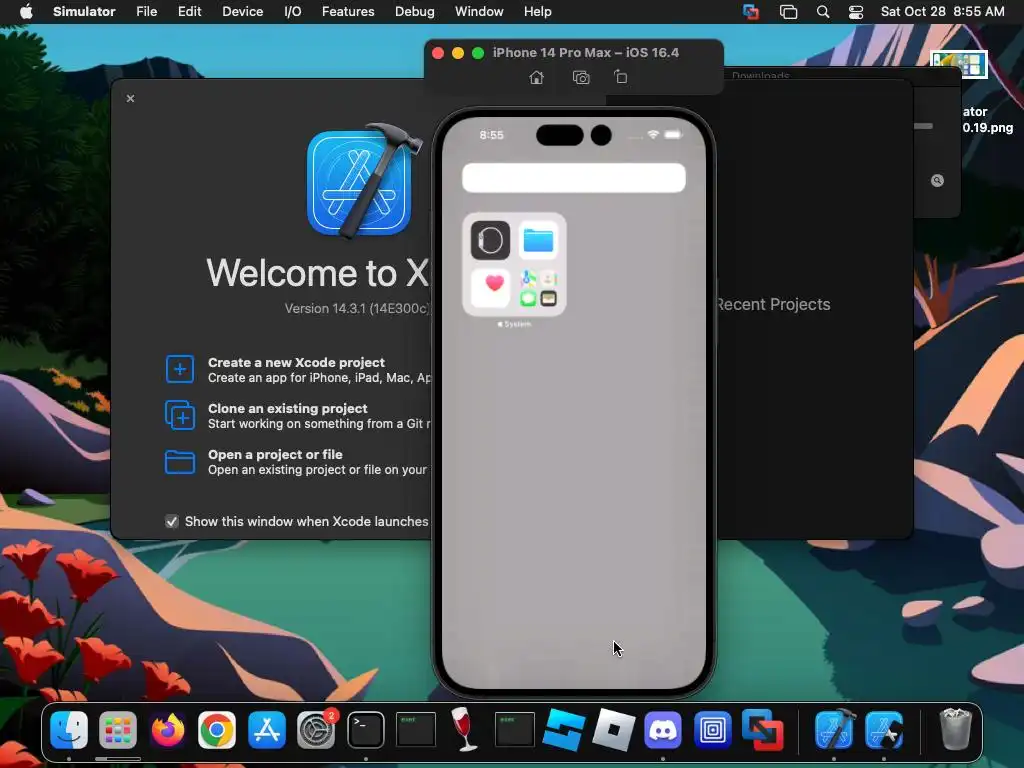This screenshot has width=1024, height=768.
Task: Click the VMware Fusion icon in the menu bar
Action: [x=751, y=12]
